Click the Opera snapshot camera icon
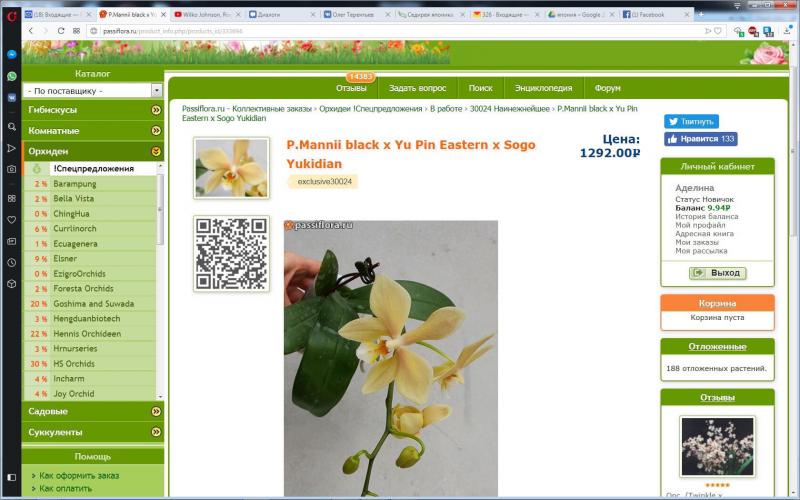Viewport: 800px width, 500px height. tap(11, 169)
